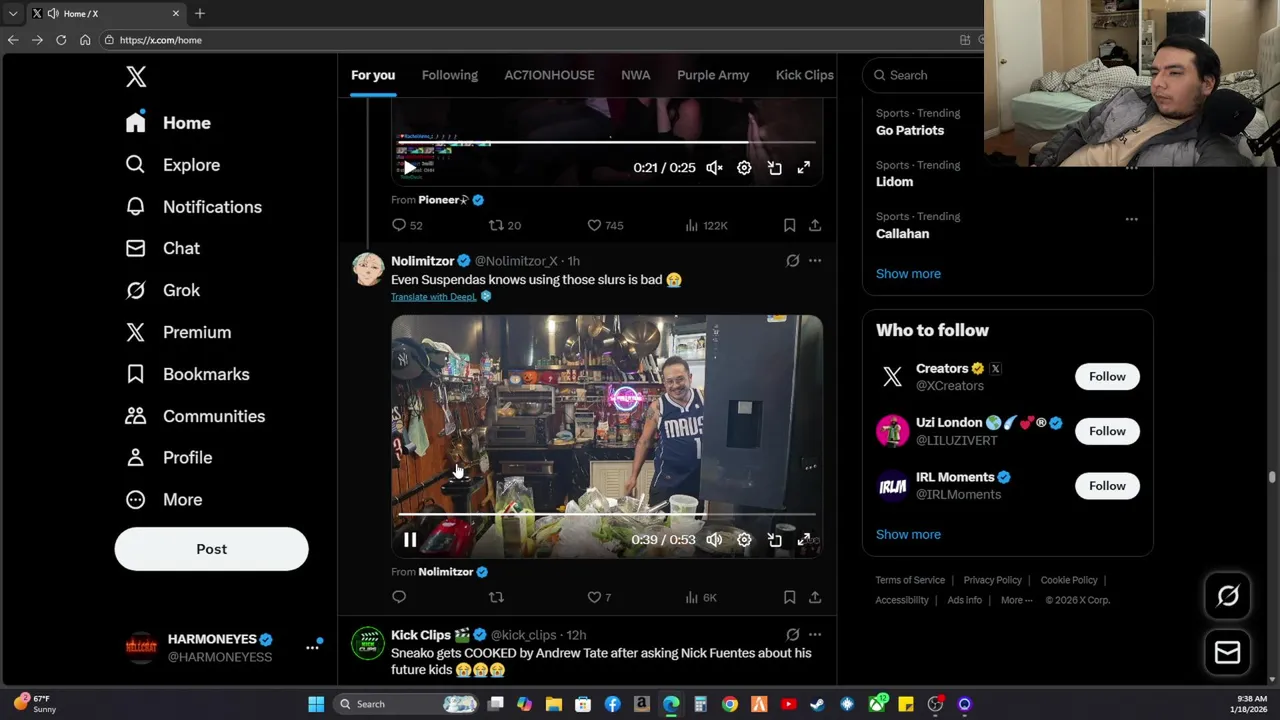Click the X search field
The height and width of the screenshot is (720, 1280).
[x=925, y=75]
